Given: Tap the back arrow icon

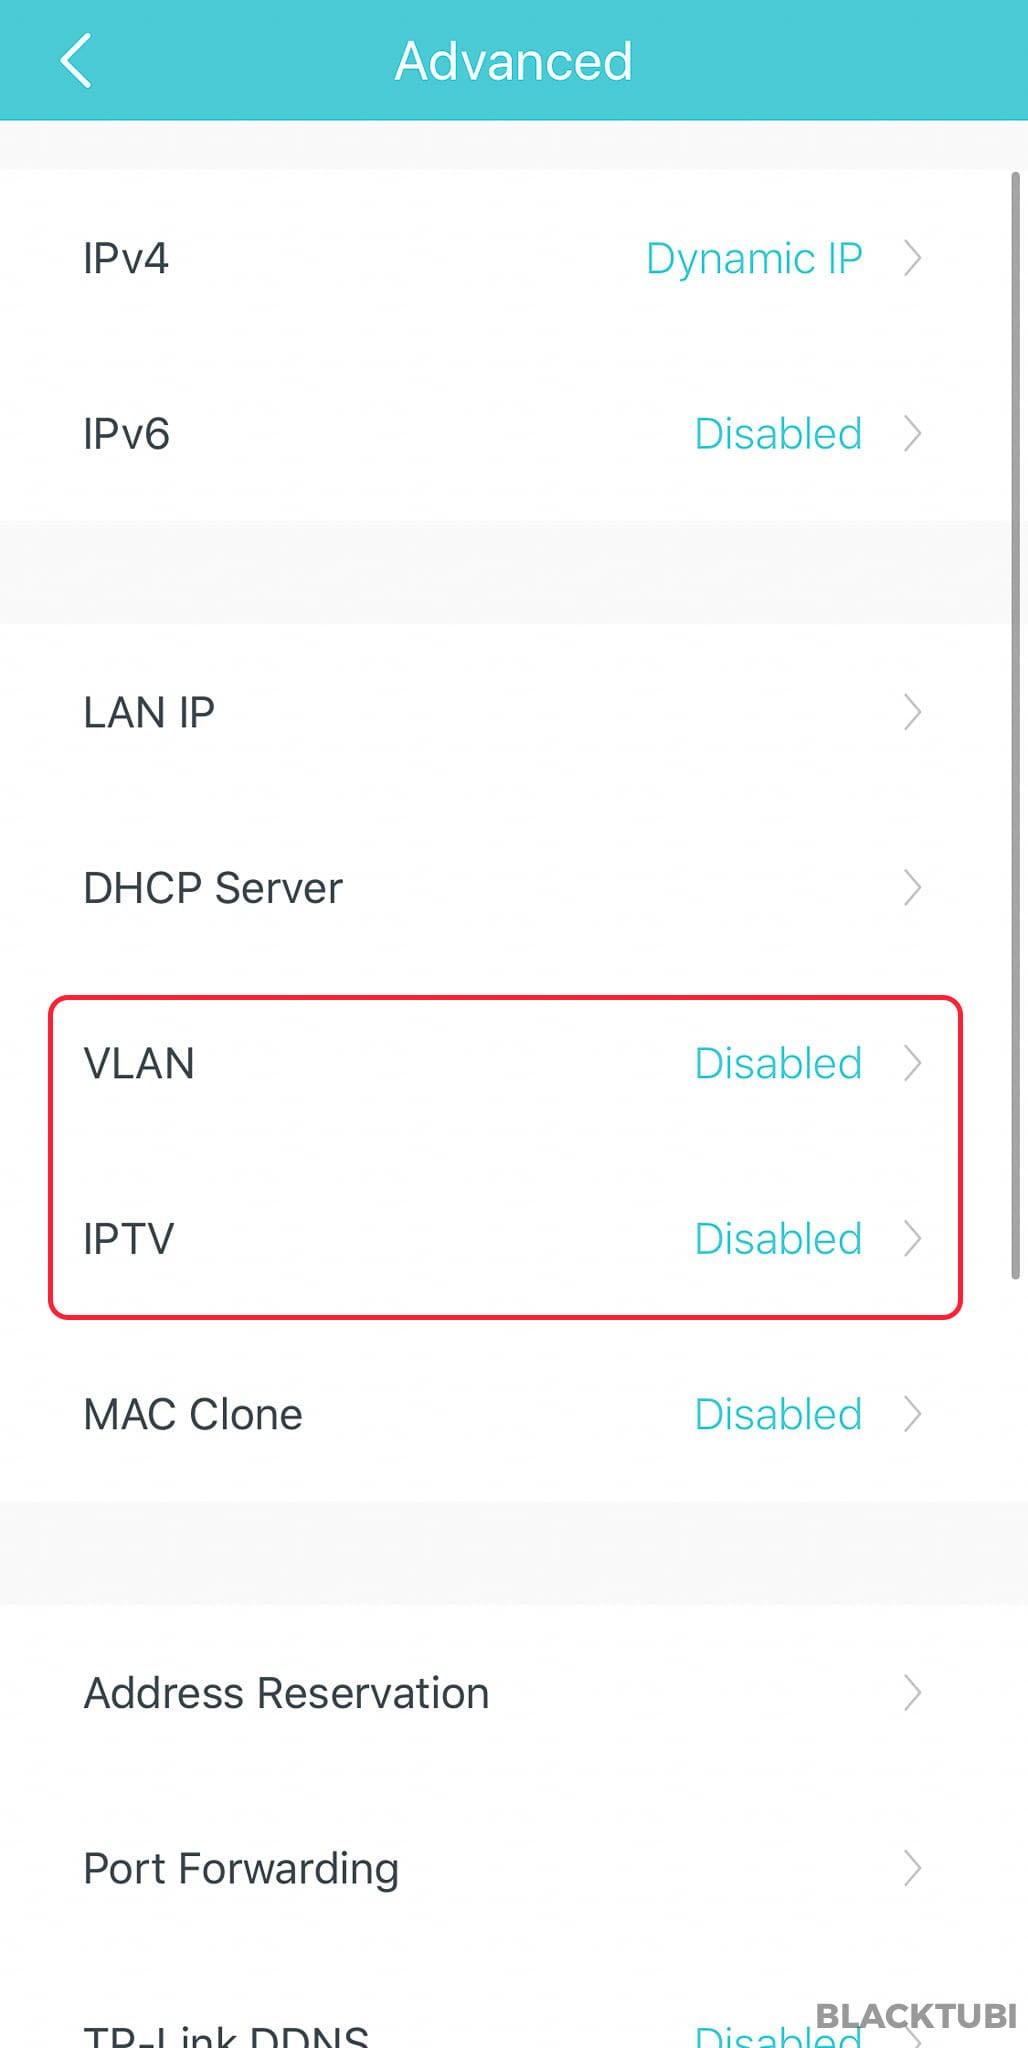Looking at the screenshot, I should (x=76, y=61).
